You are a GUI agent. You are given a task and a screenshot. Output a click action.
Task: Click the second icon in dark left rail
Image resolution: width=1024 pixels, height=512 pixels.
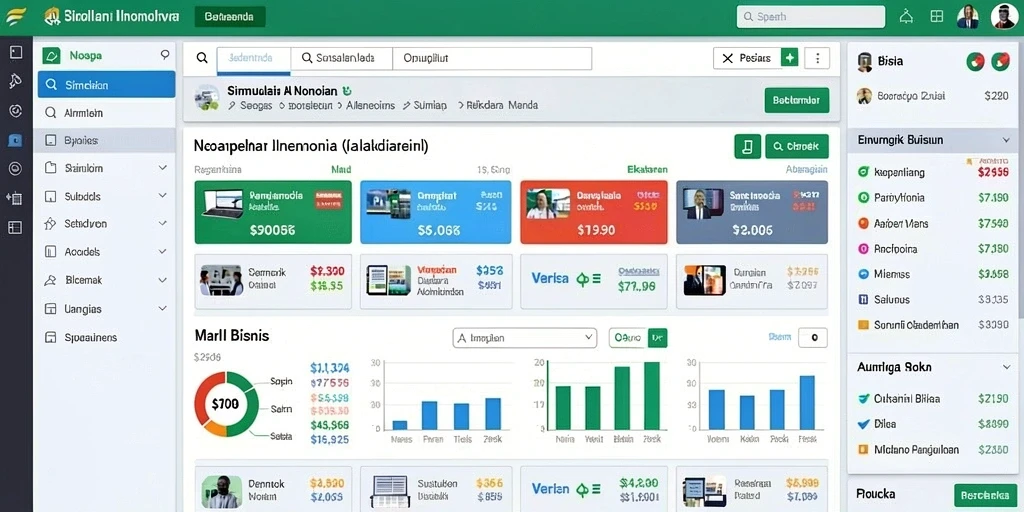tap(16, 81)
